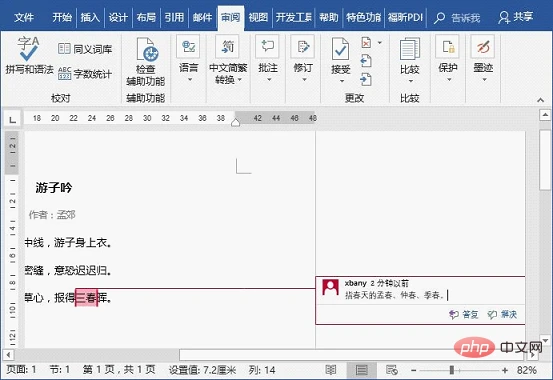Open the 帮助 tab

point(328,17)
